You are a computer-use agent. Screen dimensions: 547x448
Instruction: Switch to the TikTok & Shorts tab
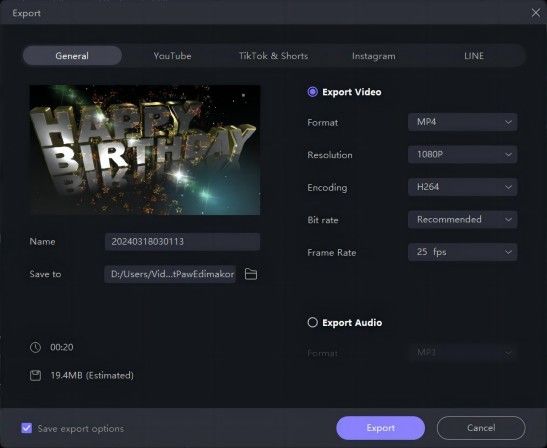[274, 56]
